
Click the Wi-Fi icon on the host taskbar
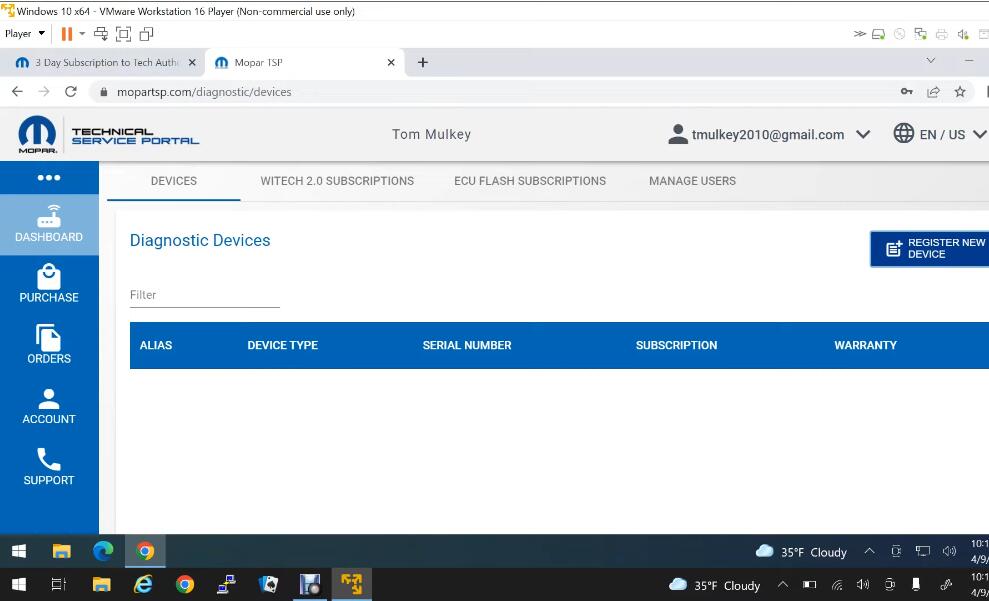(x=837, y=585)
